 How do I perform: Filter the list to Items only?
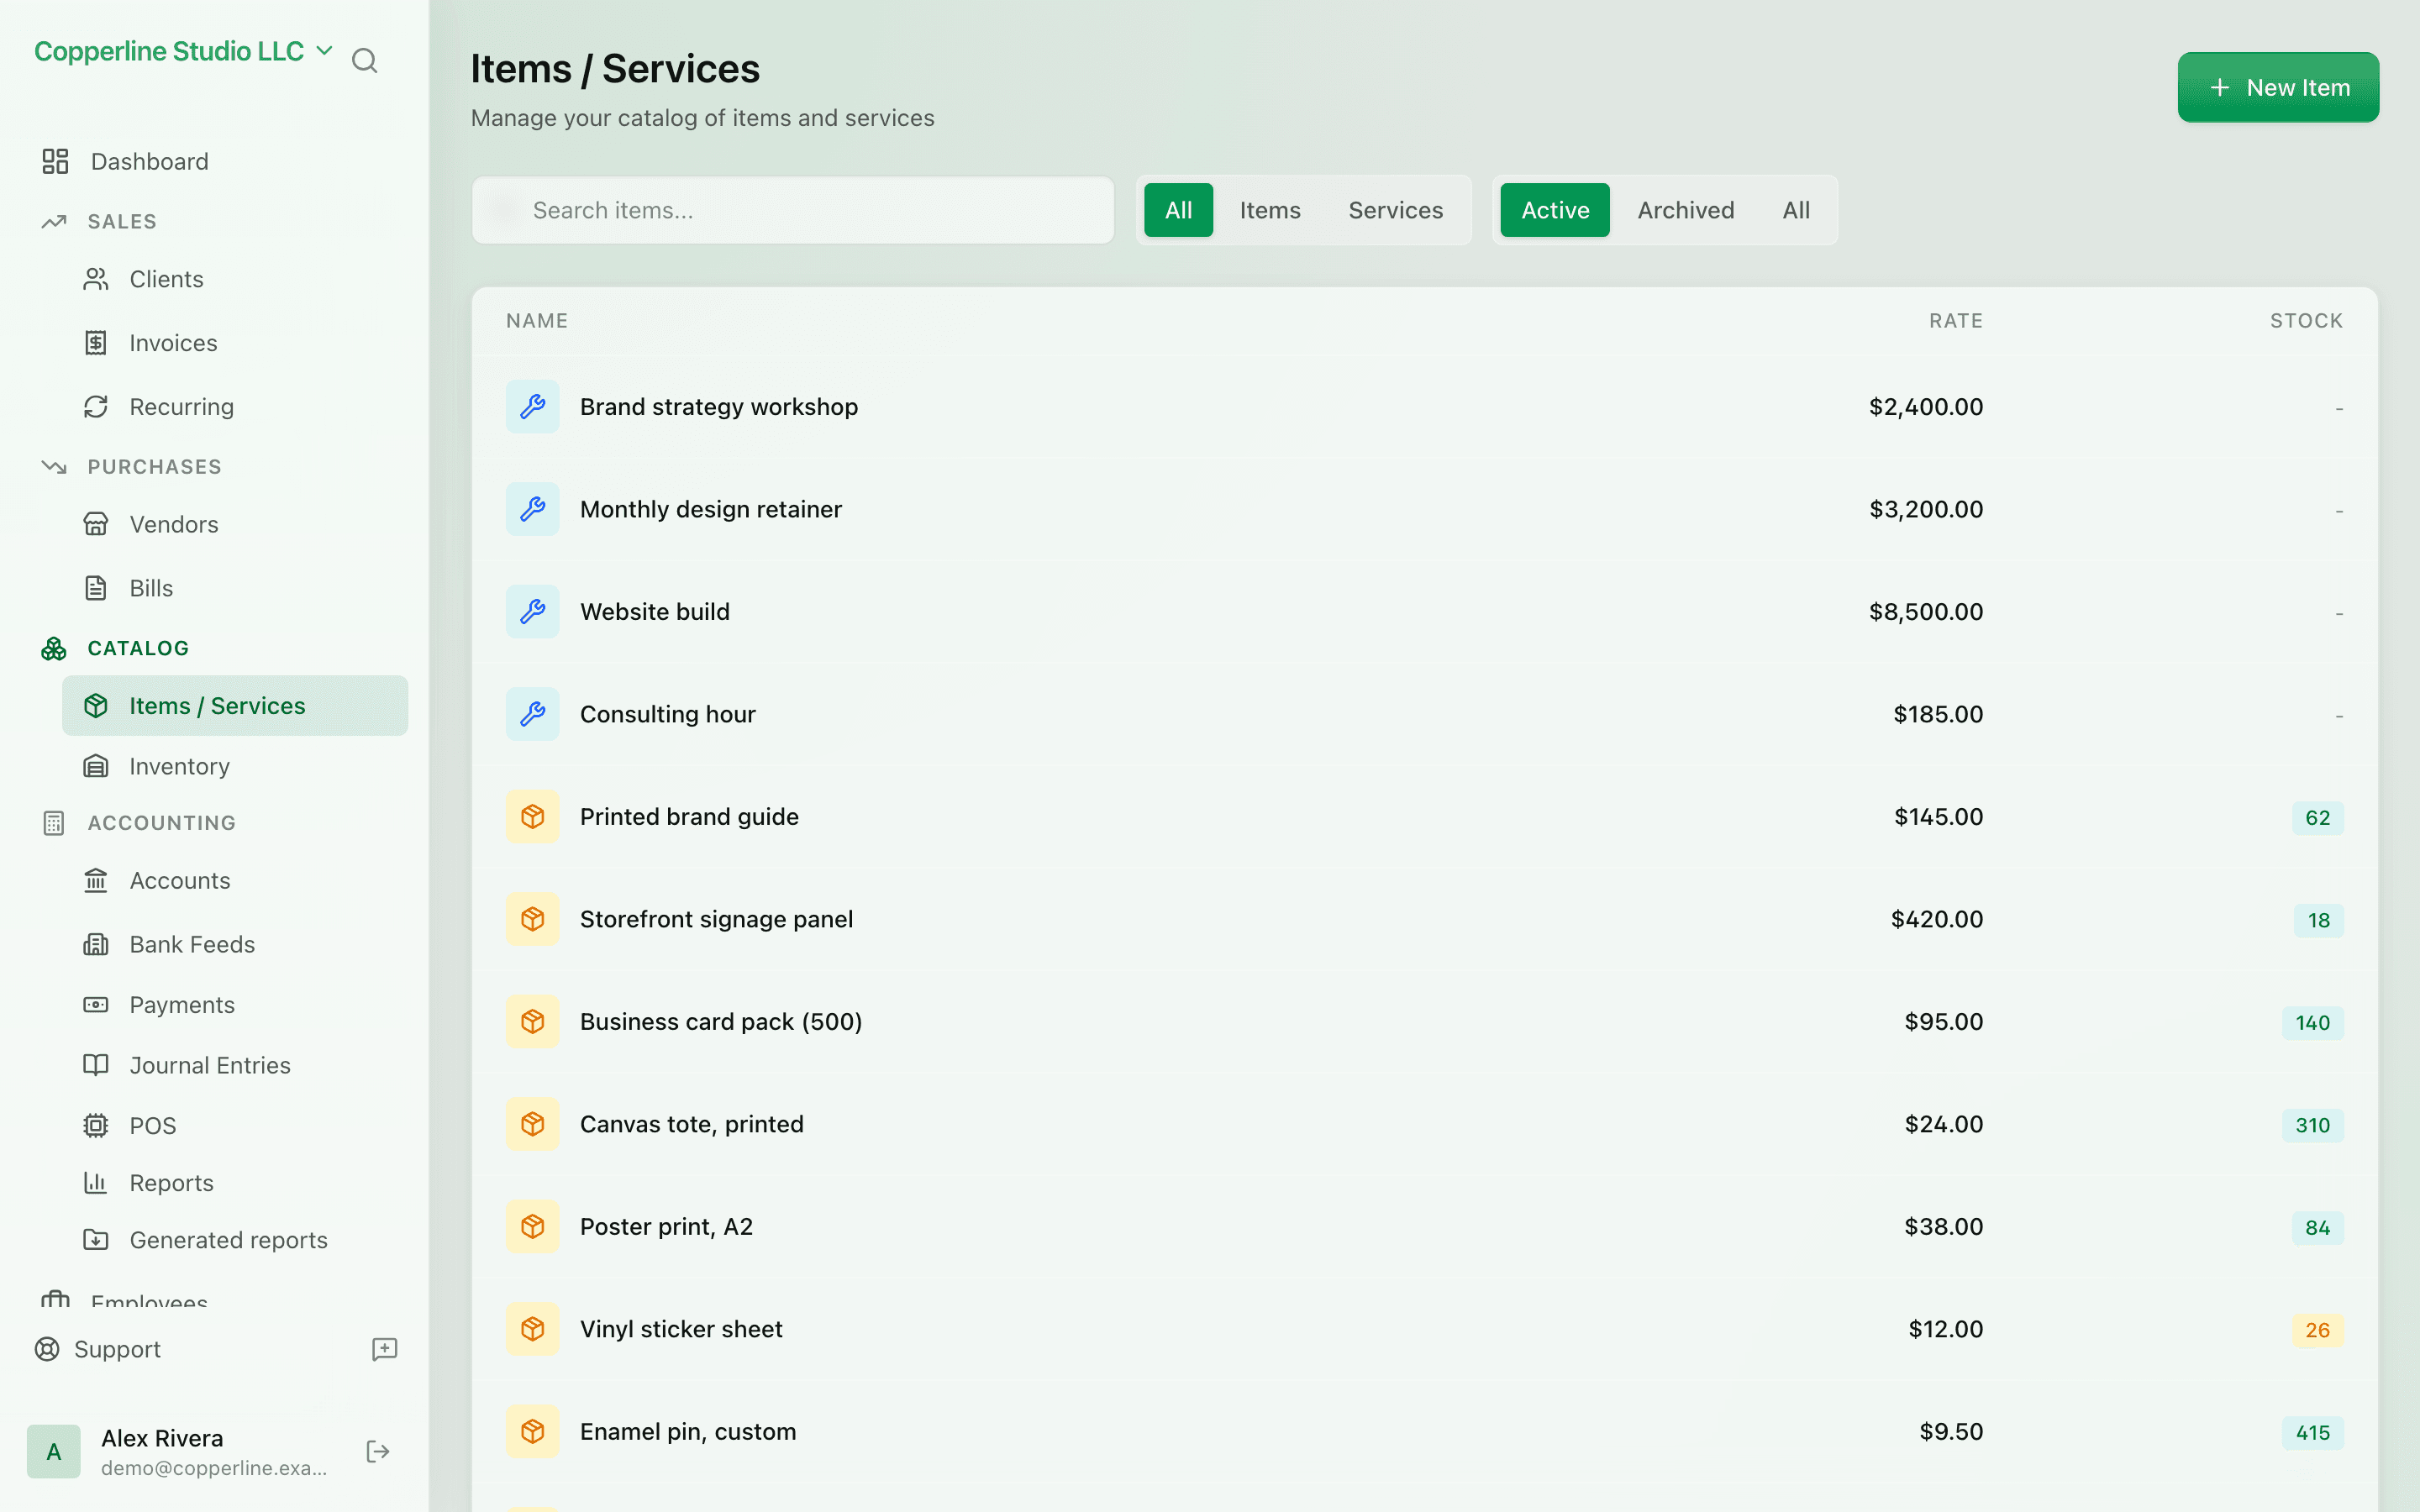(x=1270, y=210)
